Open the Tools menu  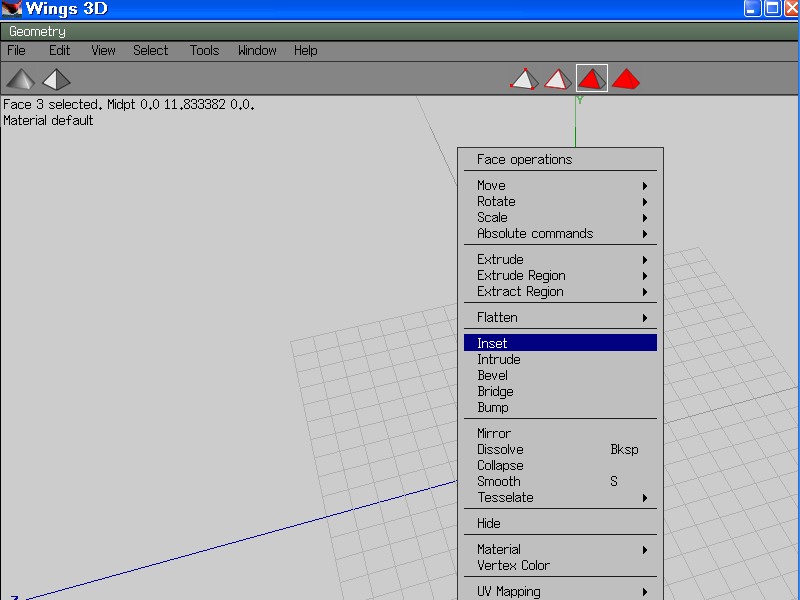pos(205,51)
